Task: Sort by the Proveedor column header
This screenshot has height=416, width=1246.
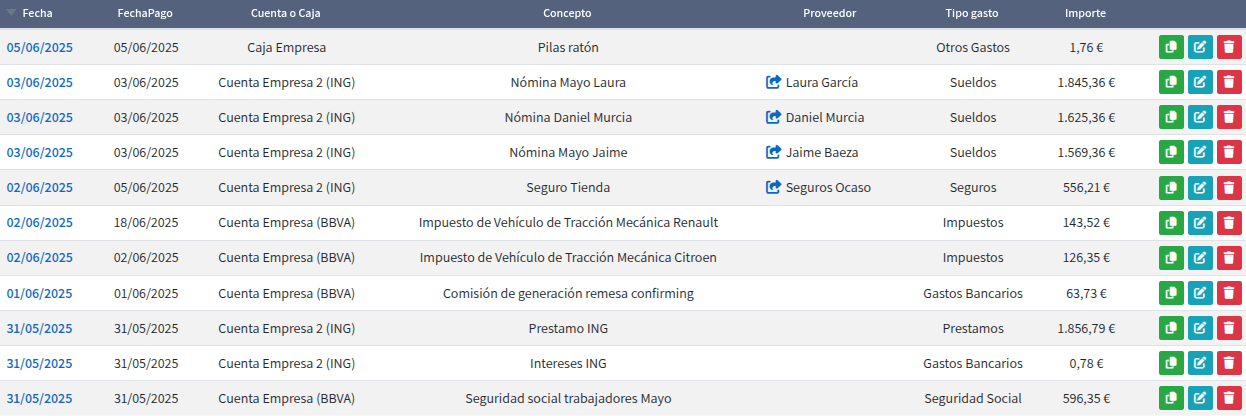Action: [x=829, y=14]
